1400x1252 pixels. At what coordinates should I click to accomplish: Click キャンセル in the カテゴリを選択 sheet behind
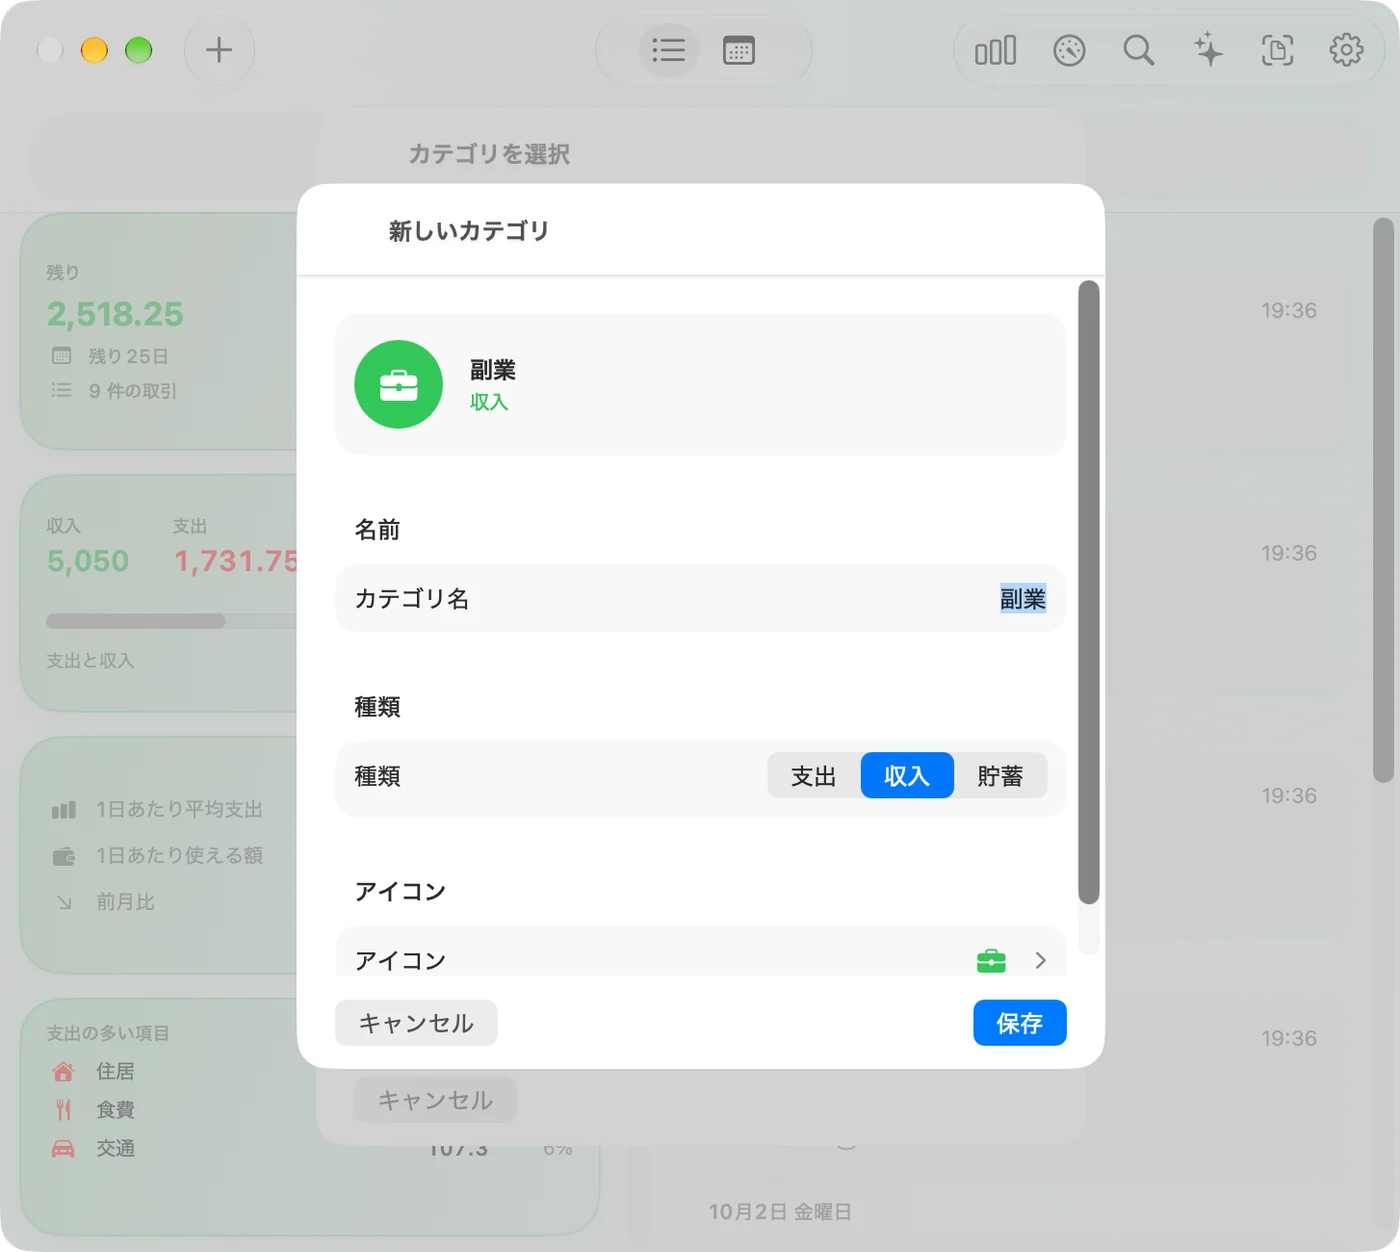435,1100
